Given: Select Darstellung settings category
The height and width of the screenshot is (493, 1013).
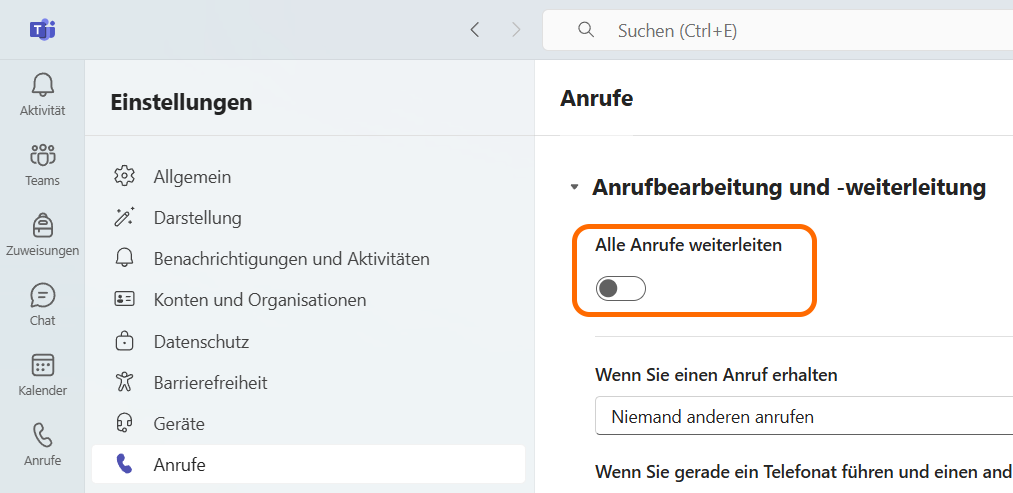Looking at the screenshot, I should (197, 218).
